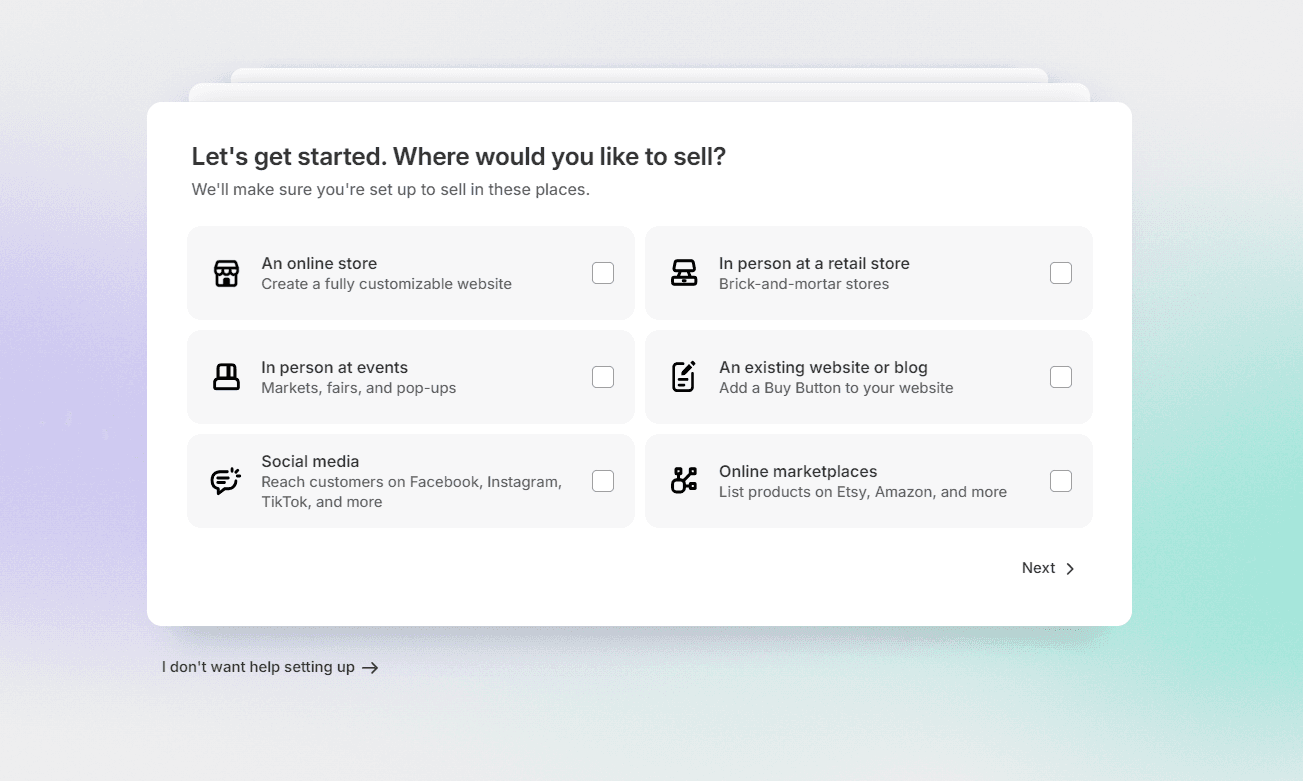1303x781 pixels.
Task: Check the existing website or blog checkbox
Action: [x=1061, y=377]
